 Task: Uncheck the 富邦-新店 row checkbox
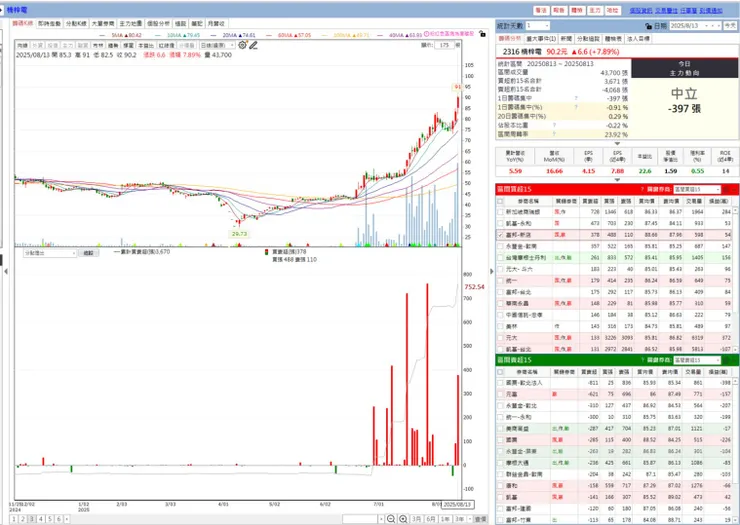[500, 235]
